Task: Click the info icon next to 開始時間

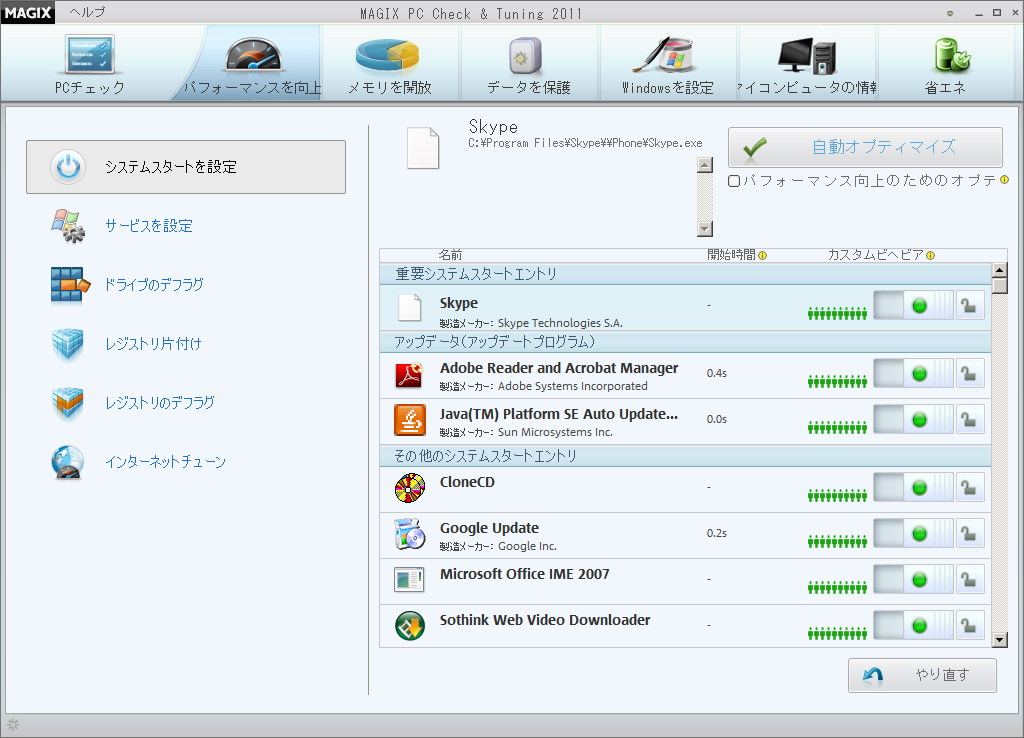Action: (762, 255)
